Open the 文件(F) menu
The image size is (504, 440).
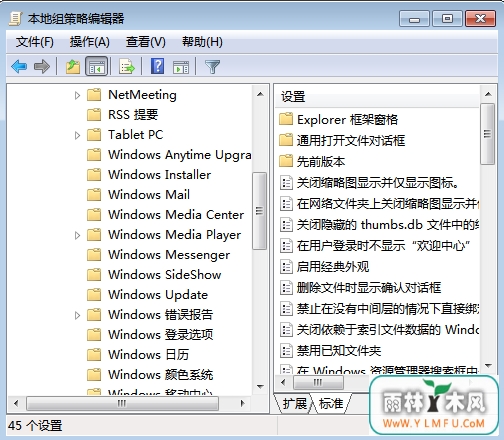pyautogui.click(x=35, y=42)
